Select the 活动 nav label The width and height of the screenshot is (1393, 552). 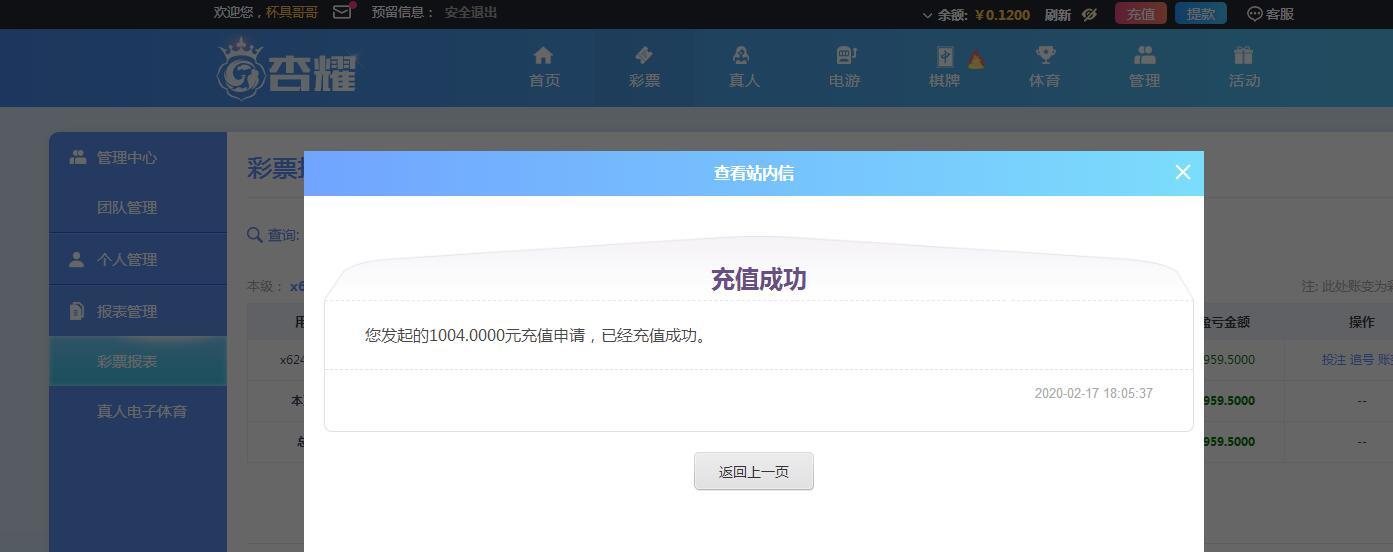(x=1245, y=81)
